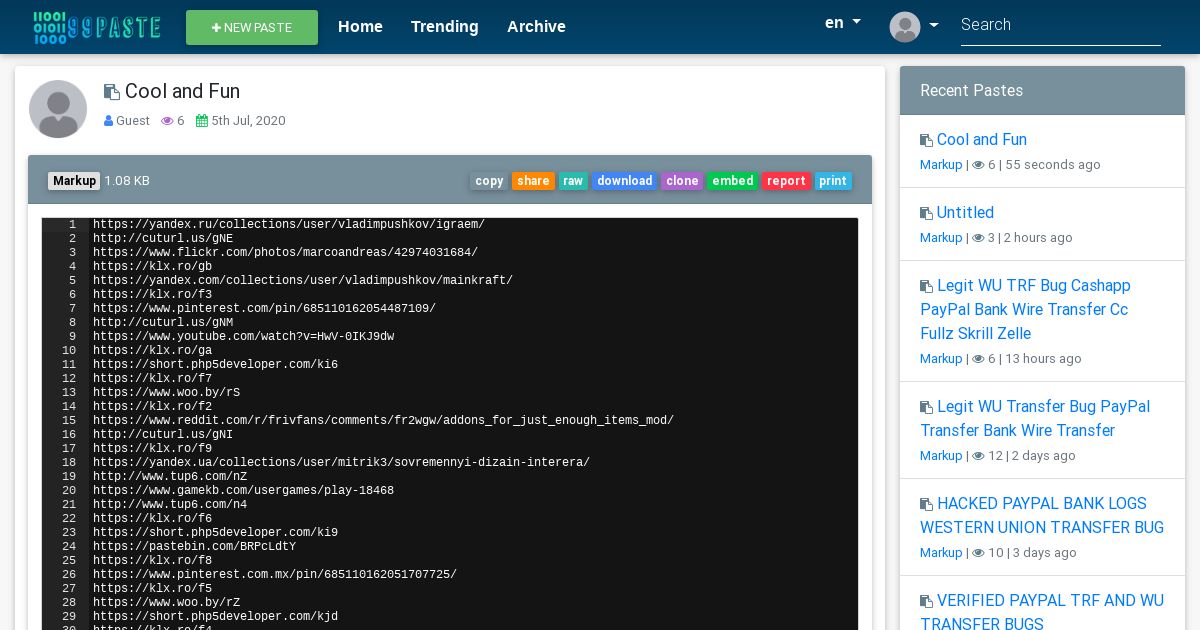
Task: Click the Markup syntax badge
Action: click(74, 181)
